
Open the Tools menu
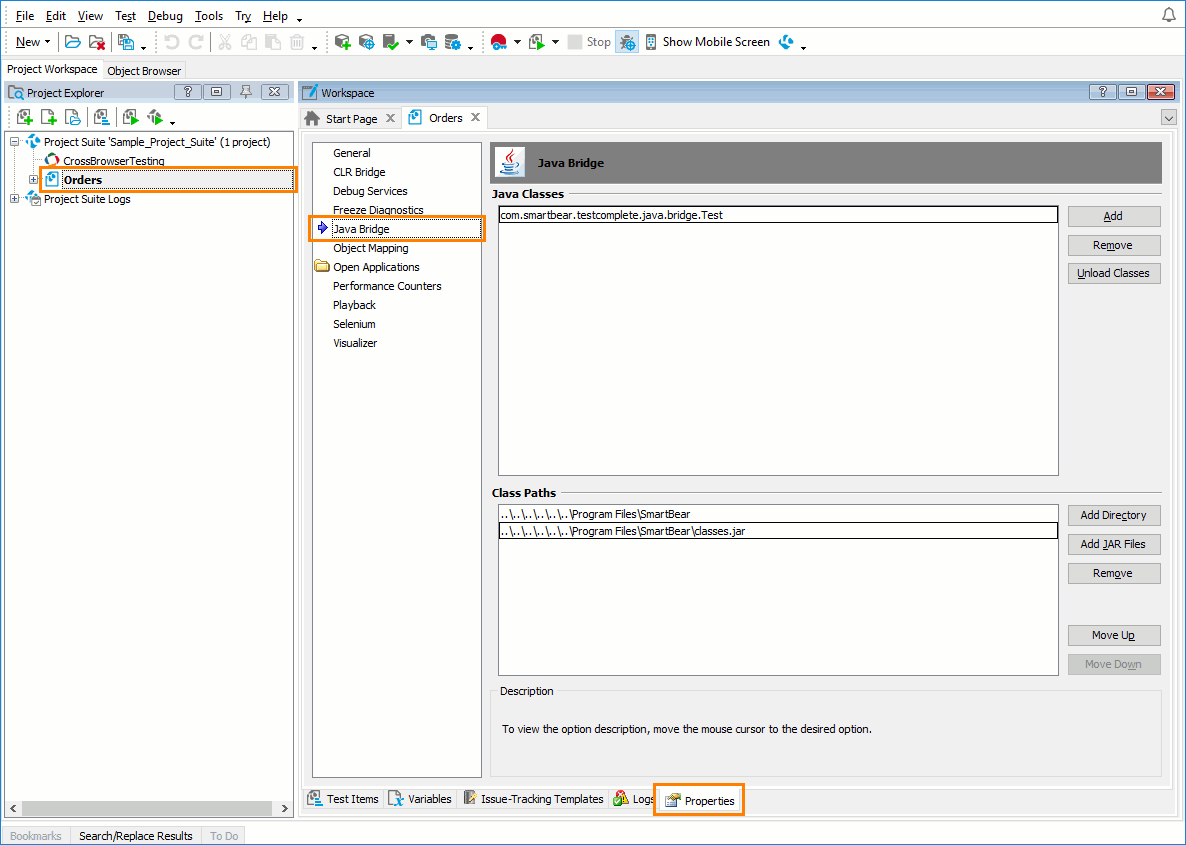coord(209,16)
